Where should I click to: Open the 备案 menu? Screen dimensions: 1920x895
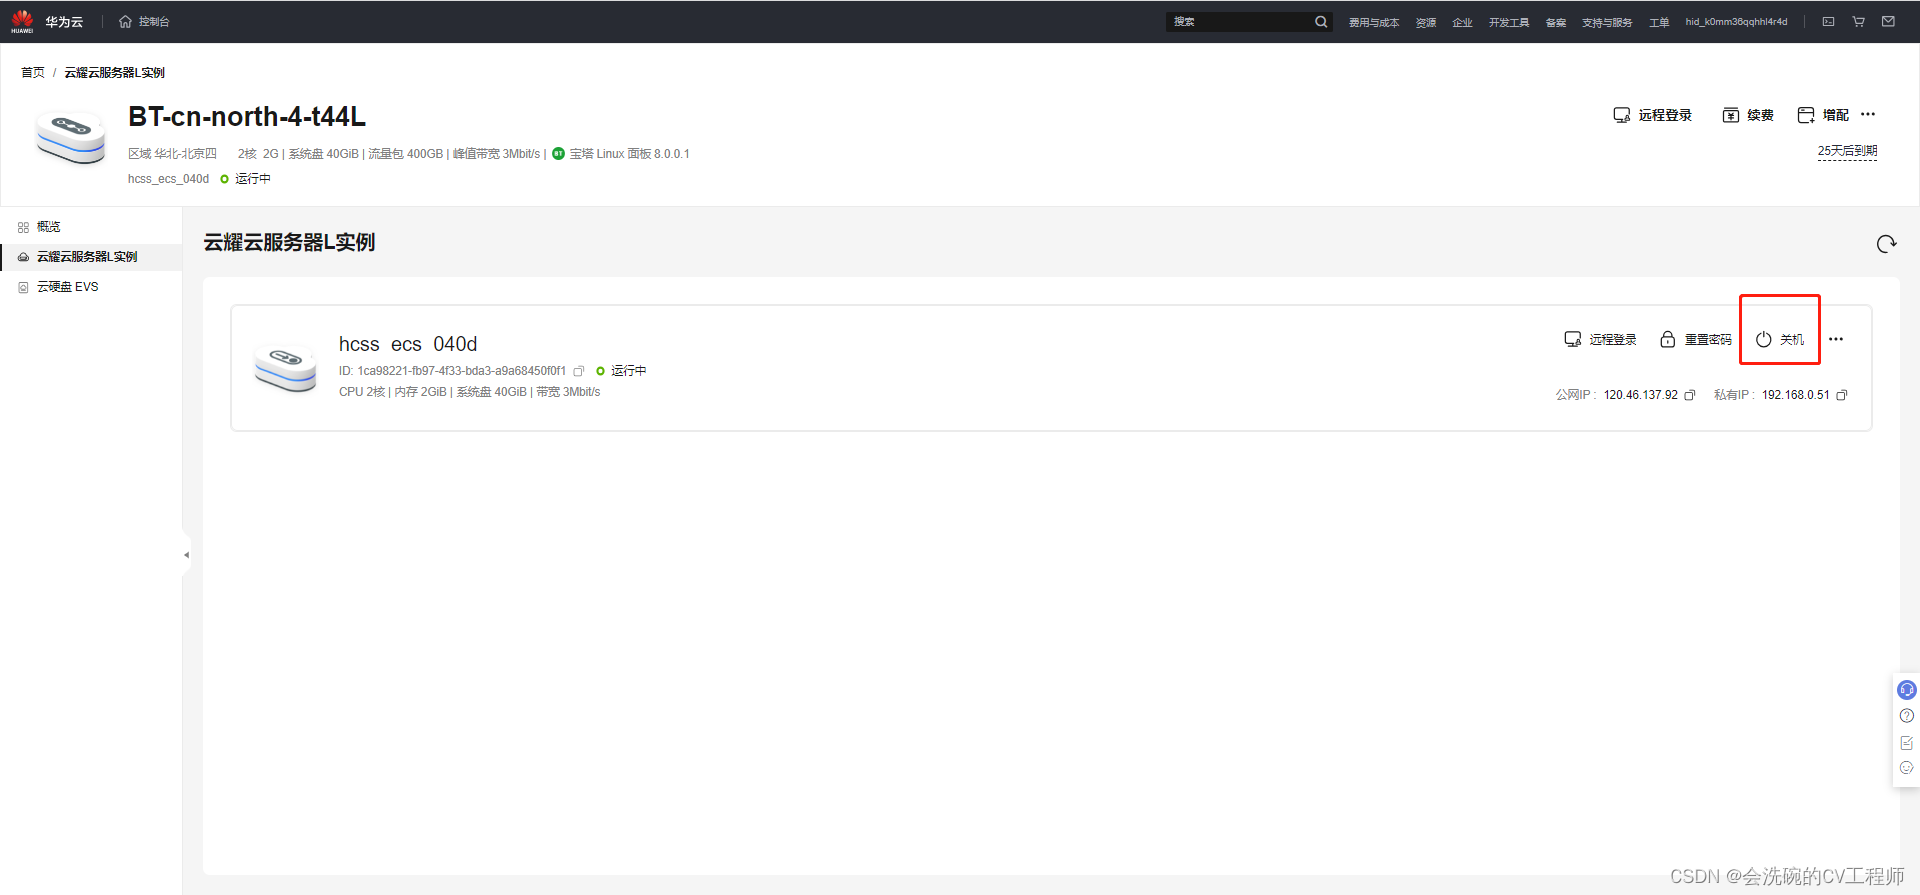(1556, 22)
